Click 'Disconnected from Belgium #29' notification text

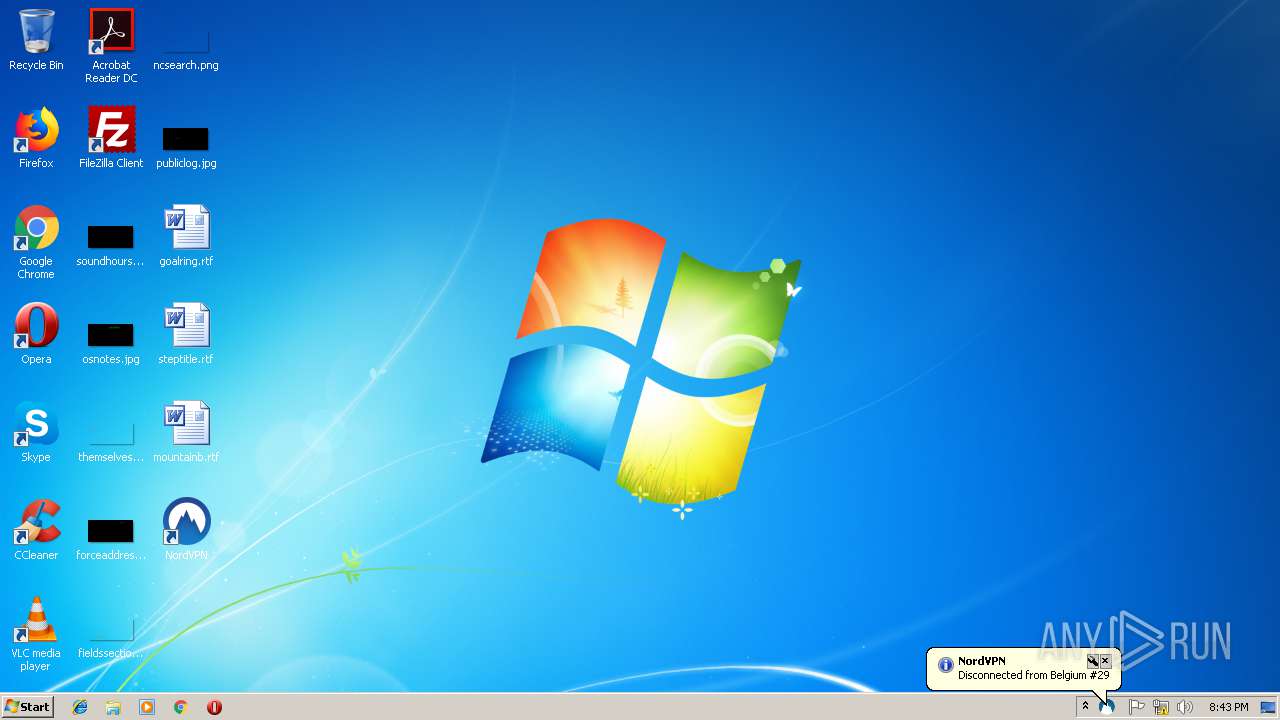coord(1033,675)
